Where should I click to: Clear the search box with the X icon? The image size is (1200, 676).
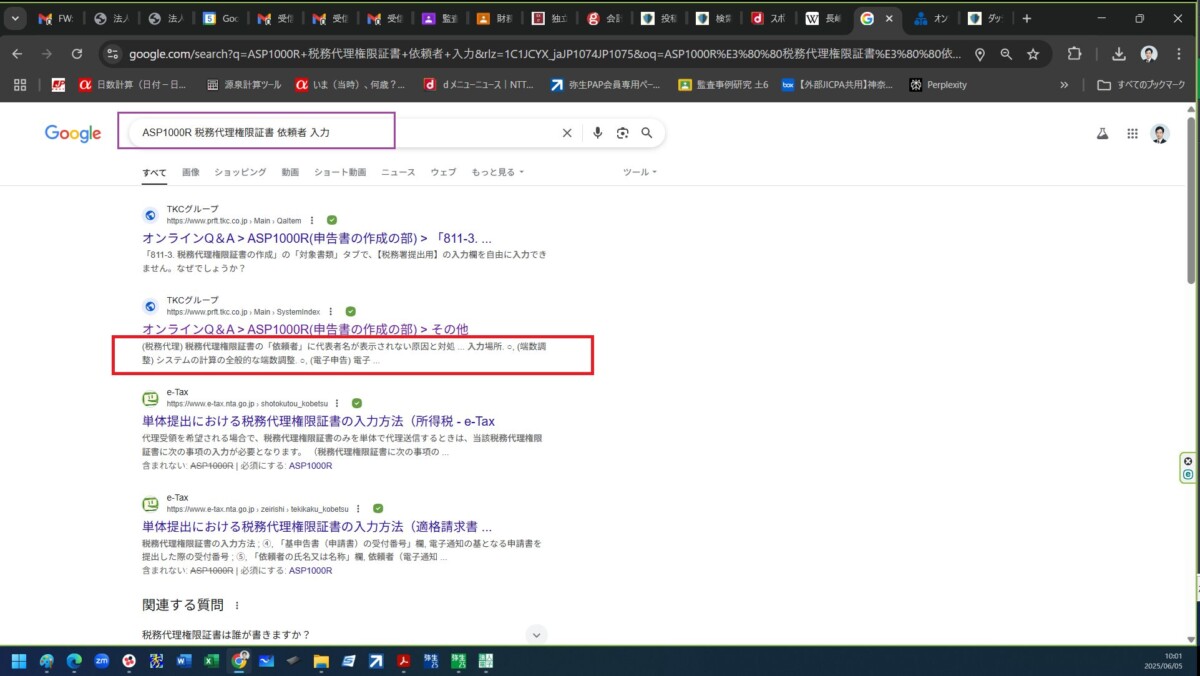567,133
